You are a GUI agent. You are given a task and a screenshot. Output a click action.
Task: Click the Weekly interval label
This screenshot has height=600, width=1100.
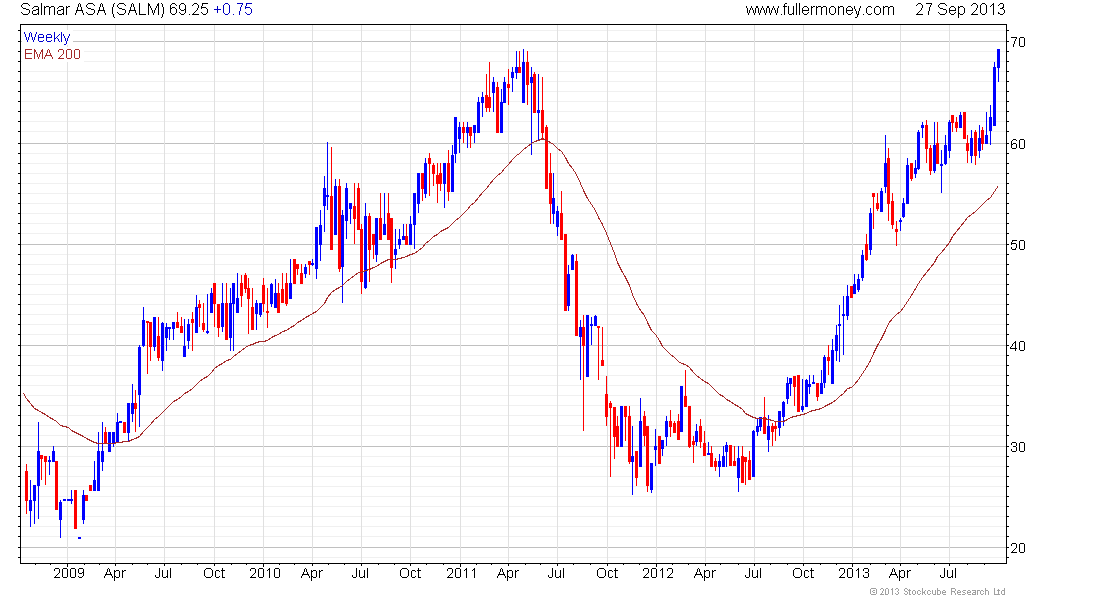click(x=47, y=37)
